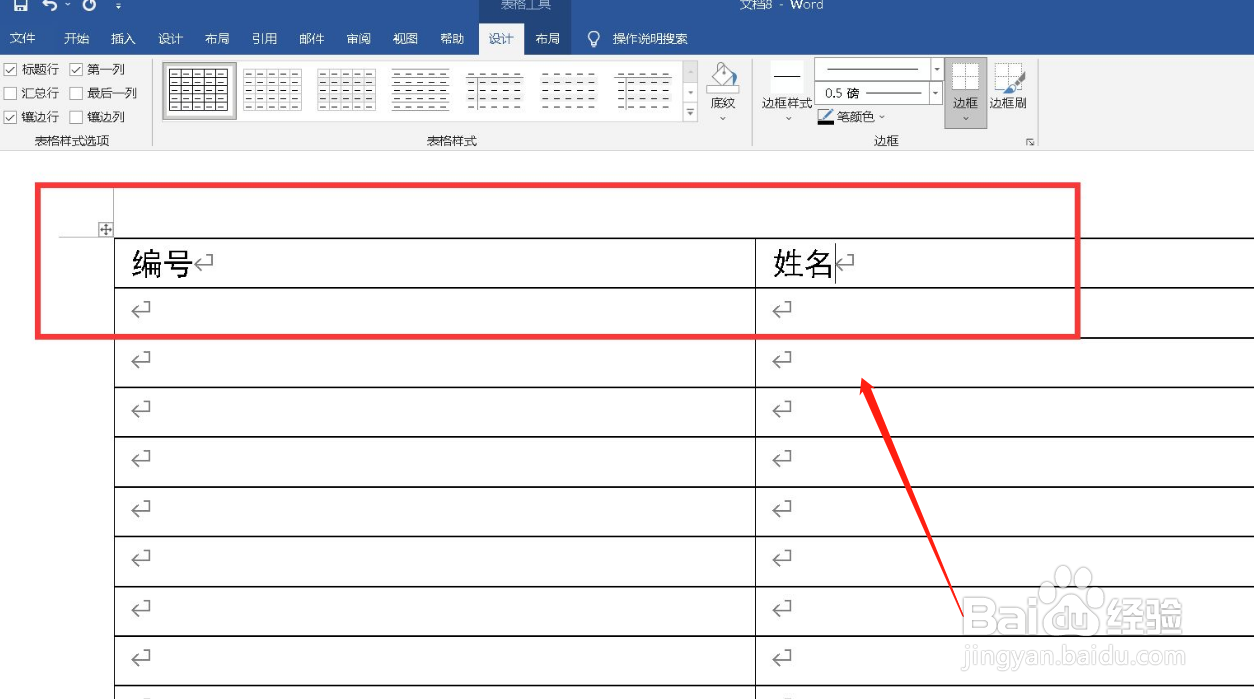The image size is (1254, 699).
Task: Select the second table style thumbnail
Action: coord(273,90)
